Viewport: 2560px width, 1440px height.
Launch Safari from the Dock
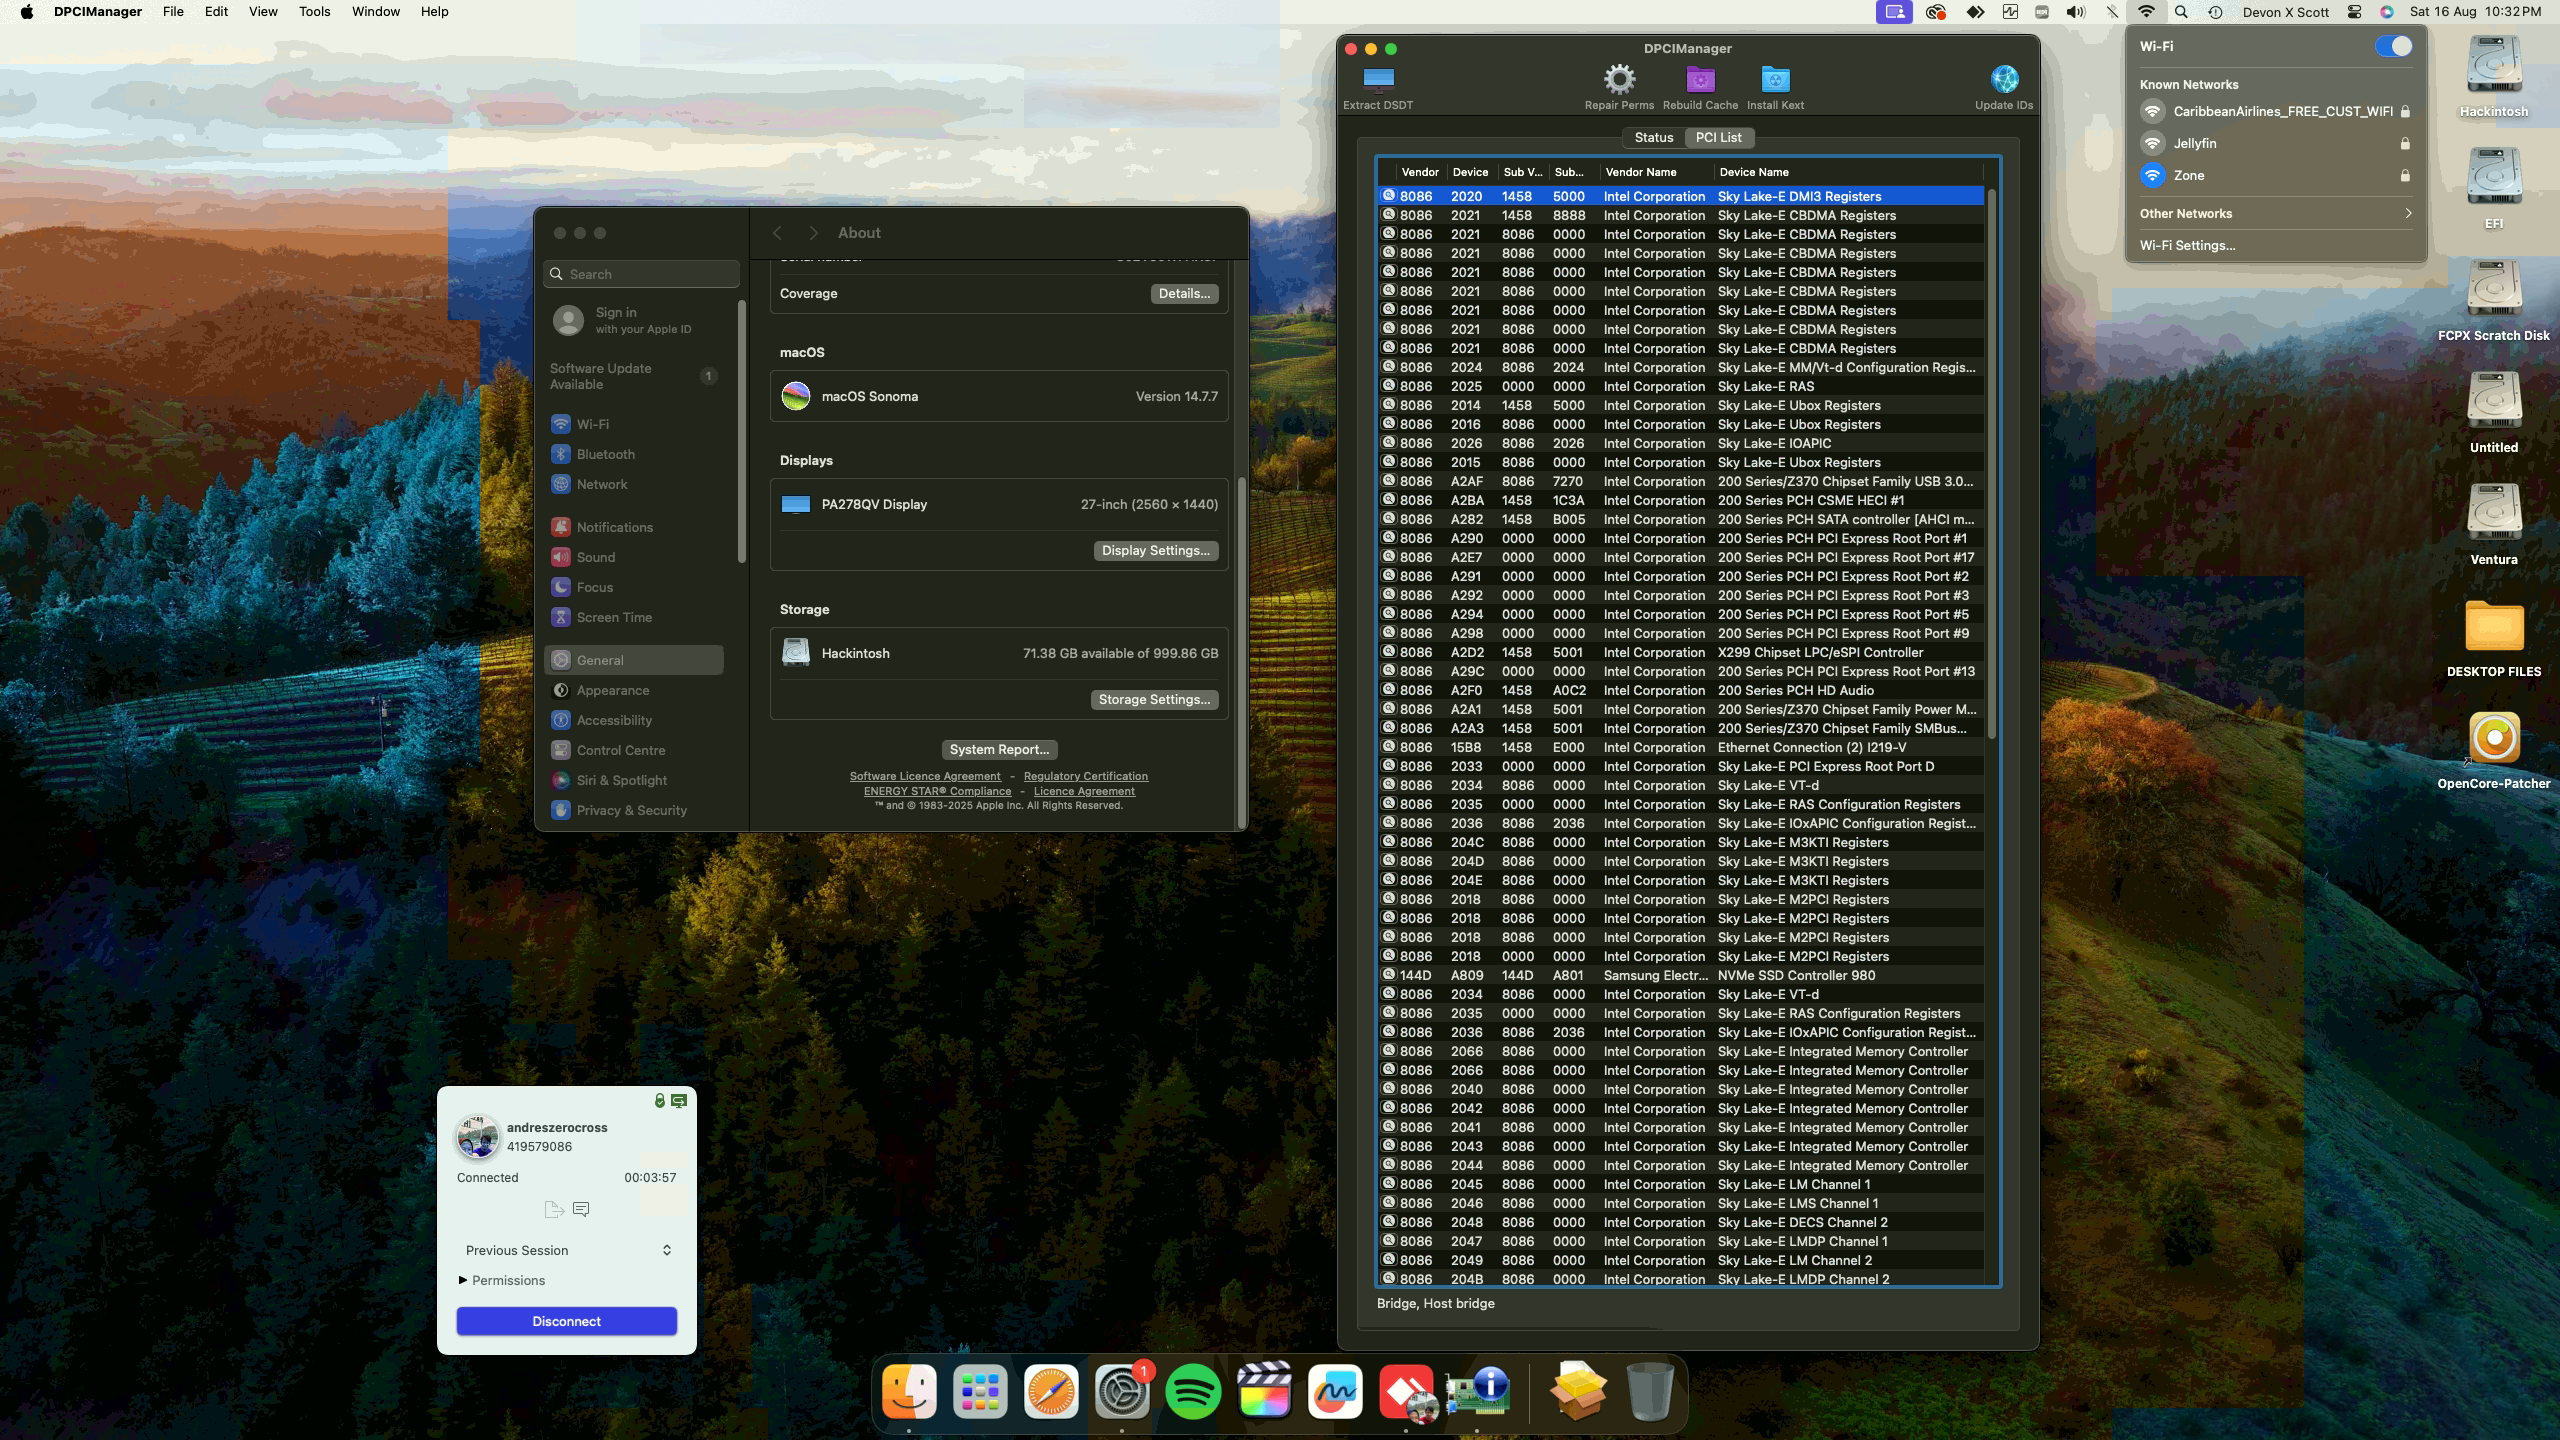click(x=1051, y=1391)
